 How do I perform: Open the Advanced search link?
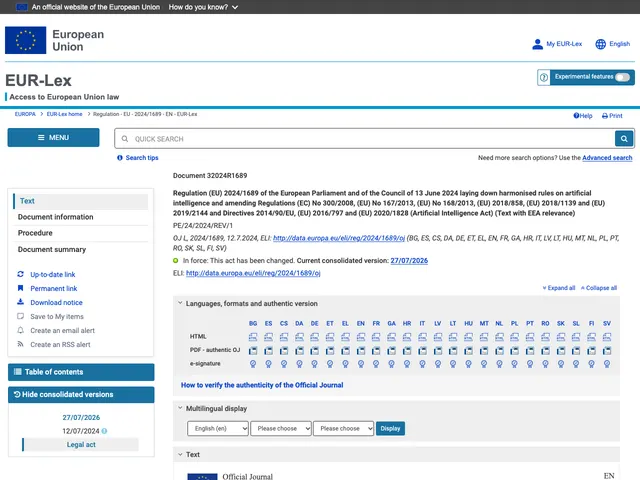tap(607, 158)
